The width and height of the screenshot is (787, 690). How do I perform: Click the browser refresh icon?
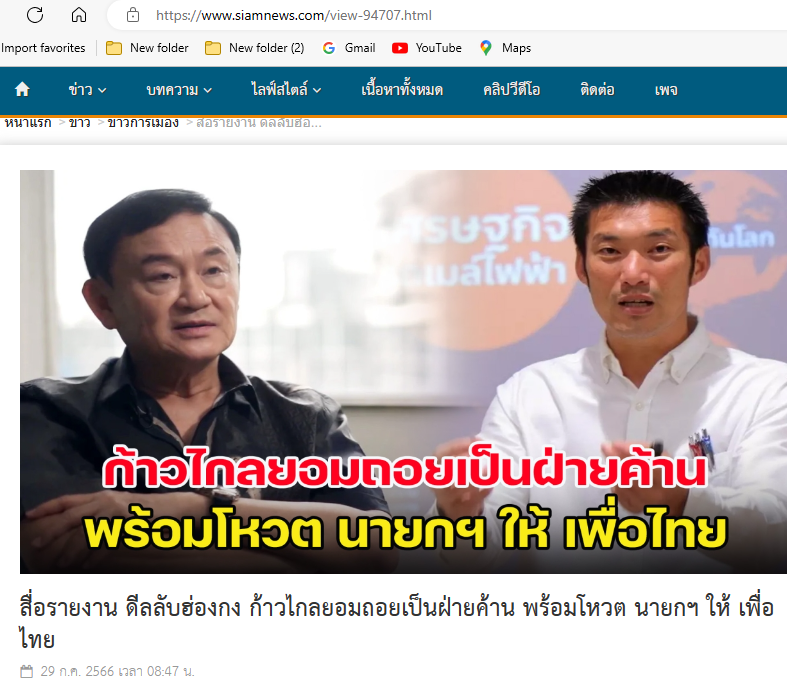35,15
